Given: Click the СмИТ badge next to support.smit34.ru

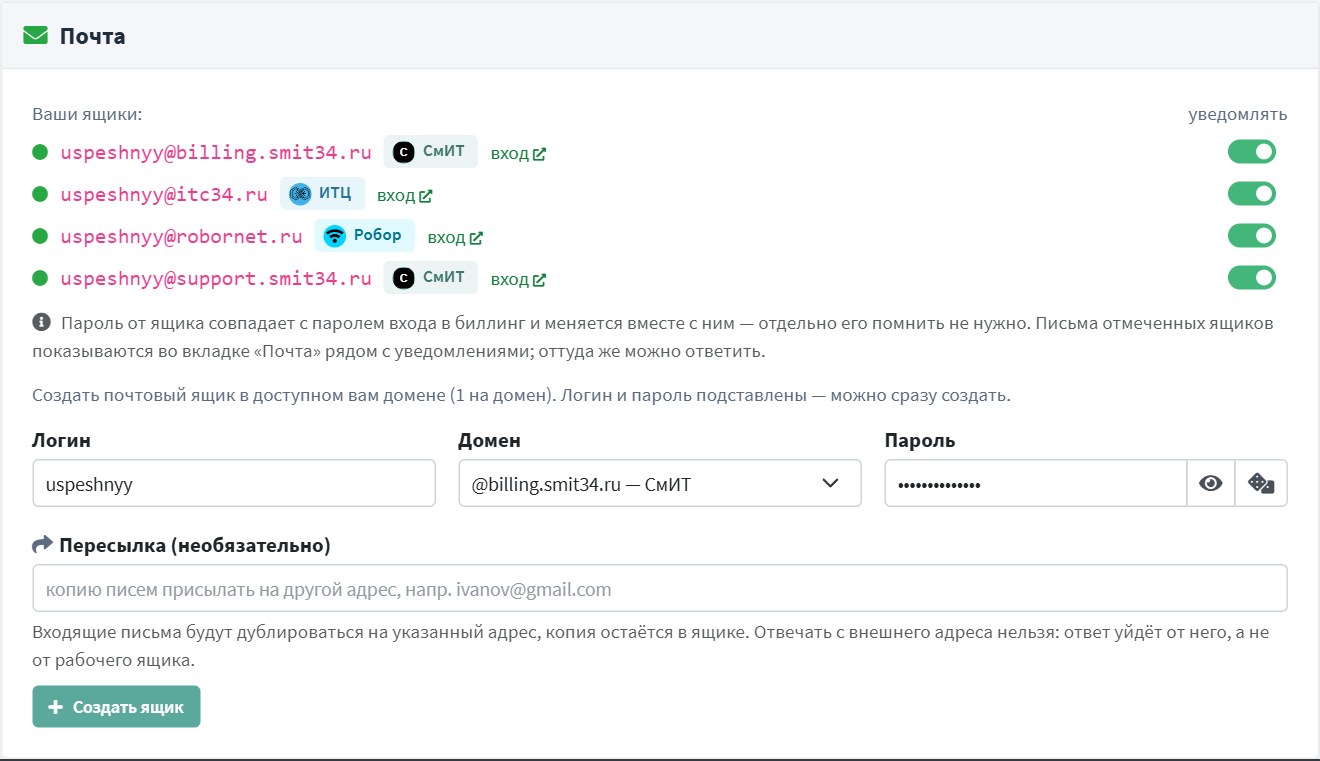Looking at the screenshot, I should click(x=431, y=278).
